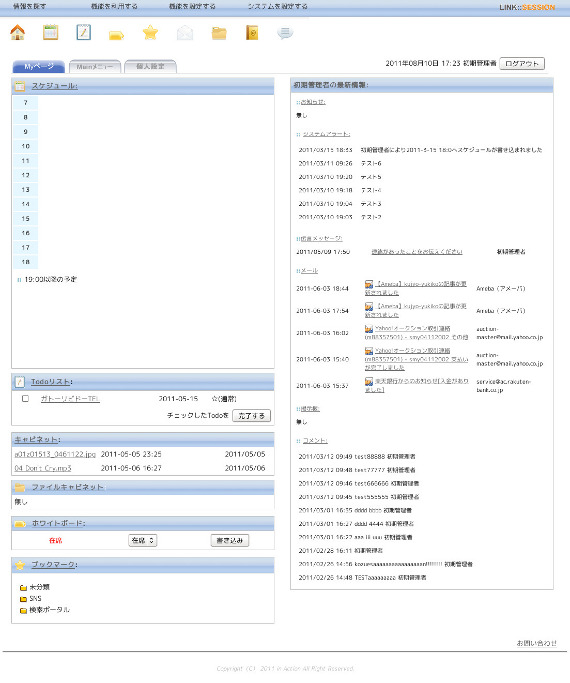Viewport: 570px width, 683px height.
Task: Open the whiteboard status dropdown
Action: (x=143, y=540)
